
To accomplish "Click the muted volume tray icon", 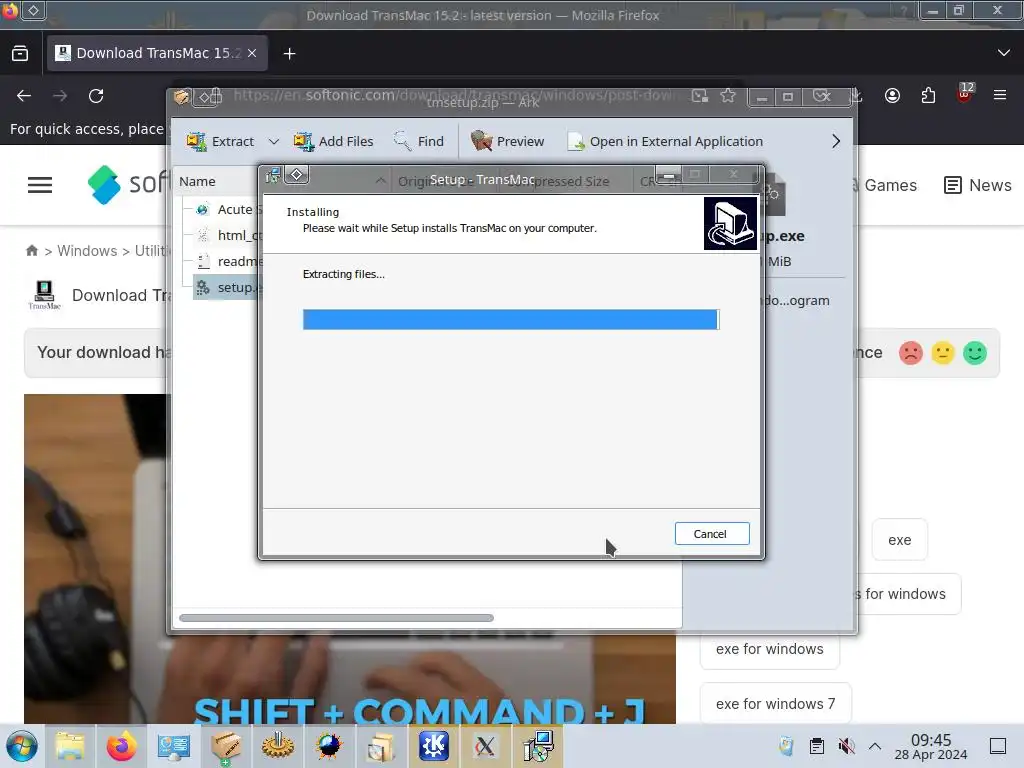I will (x=846, y=746).
